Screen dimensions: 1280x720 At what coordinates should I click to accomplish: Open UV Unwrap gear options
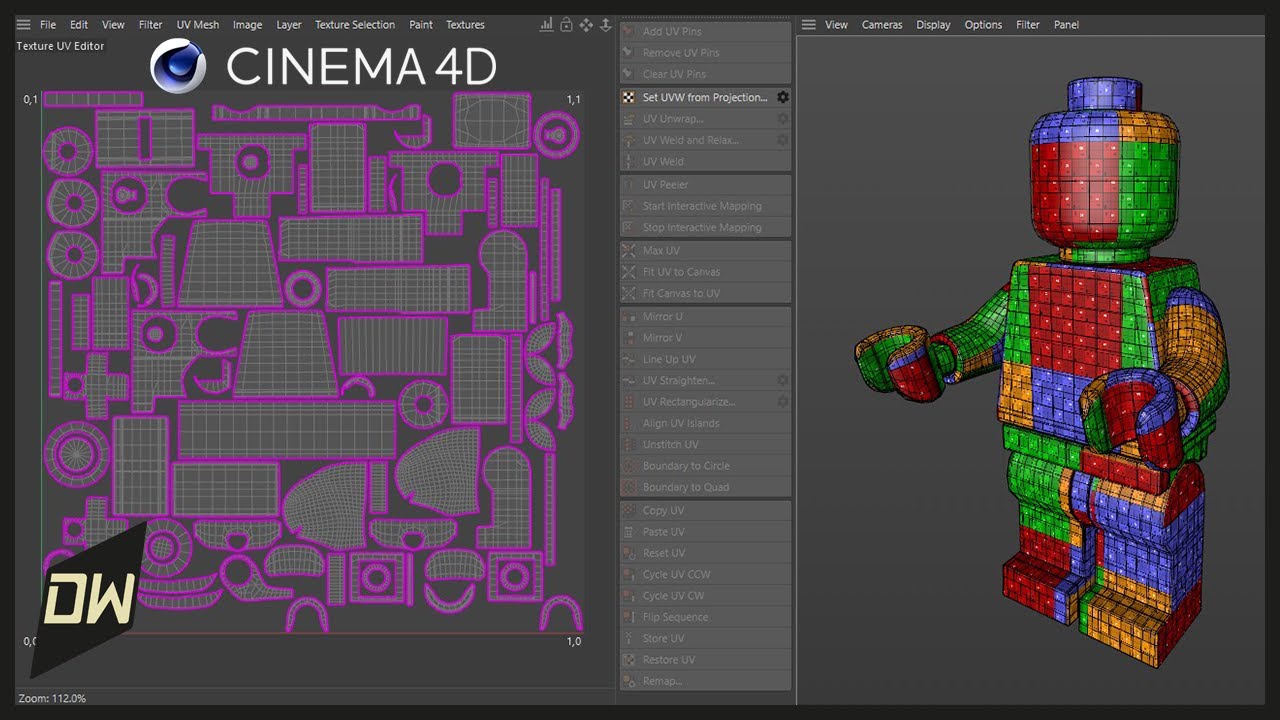coord(783,118)
